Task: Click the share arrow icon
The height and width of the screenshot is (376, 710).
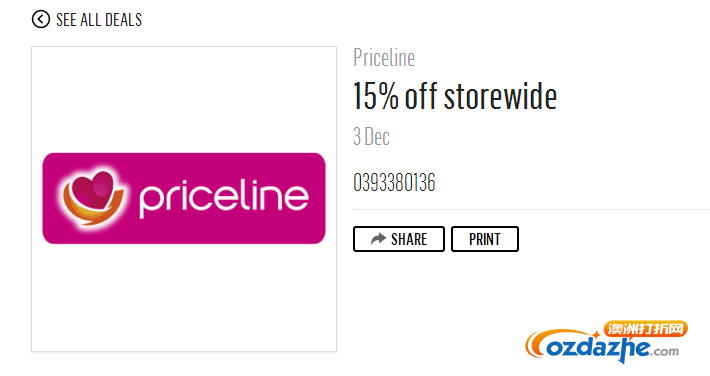Action: point(378,239)
